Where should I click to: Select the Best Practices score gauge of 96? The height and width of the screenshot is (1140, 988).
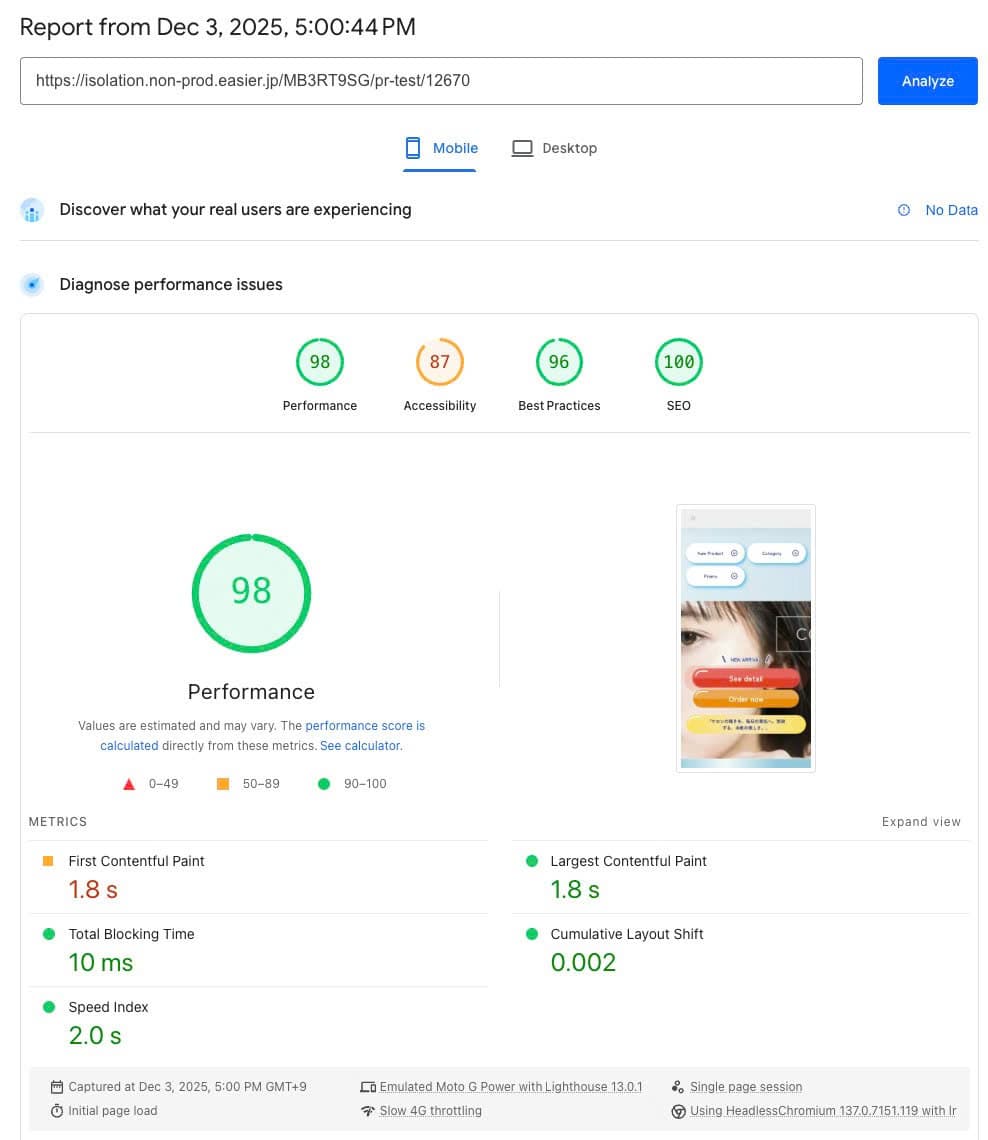click(x=559, y=363)
